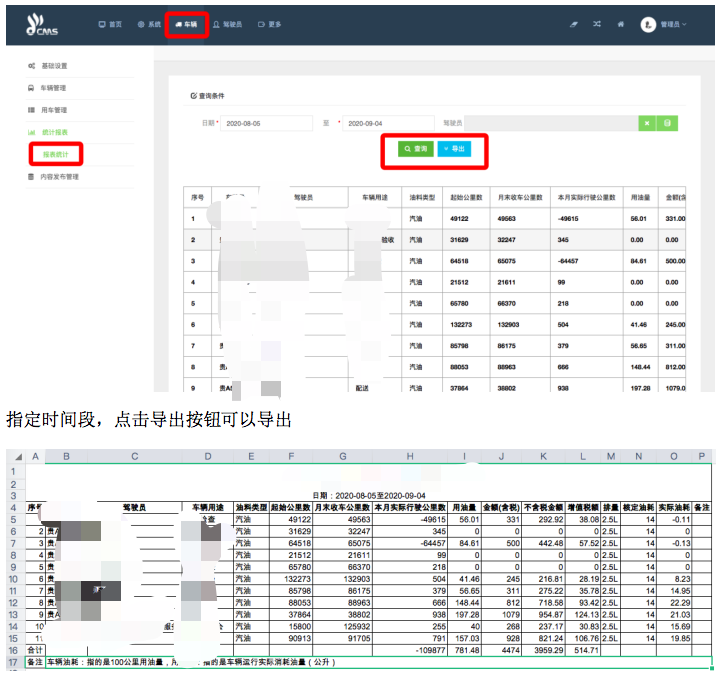
Task: Open the 管理员 user account dropdown
Action: (x=665, y=24)
